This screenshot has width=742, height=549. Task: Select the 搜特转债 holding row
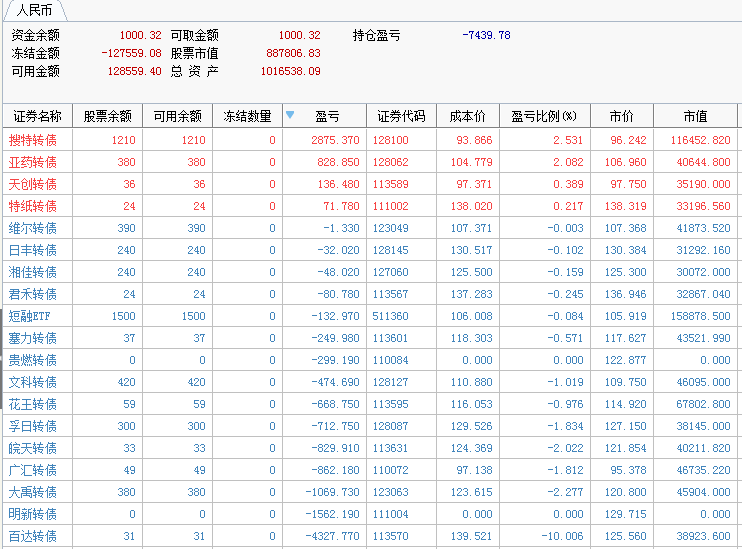pyautogui.click(x=33, y=140)
